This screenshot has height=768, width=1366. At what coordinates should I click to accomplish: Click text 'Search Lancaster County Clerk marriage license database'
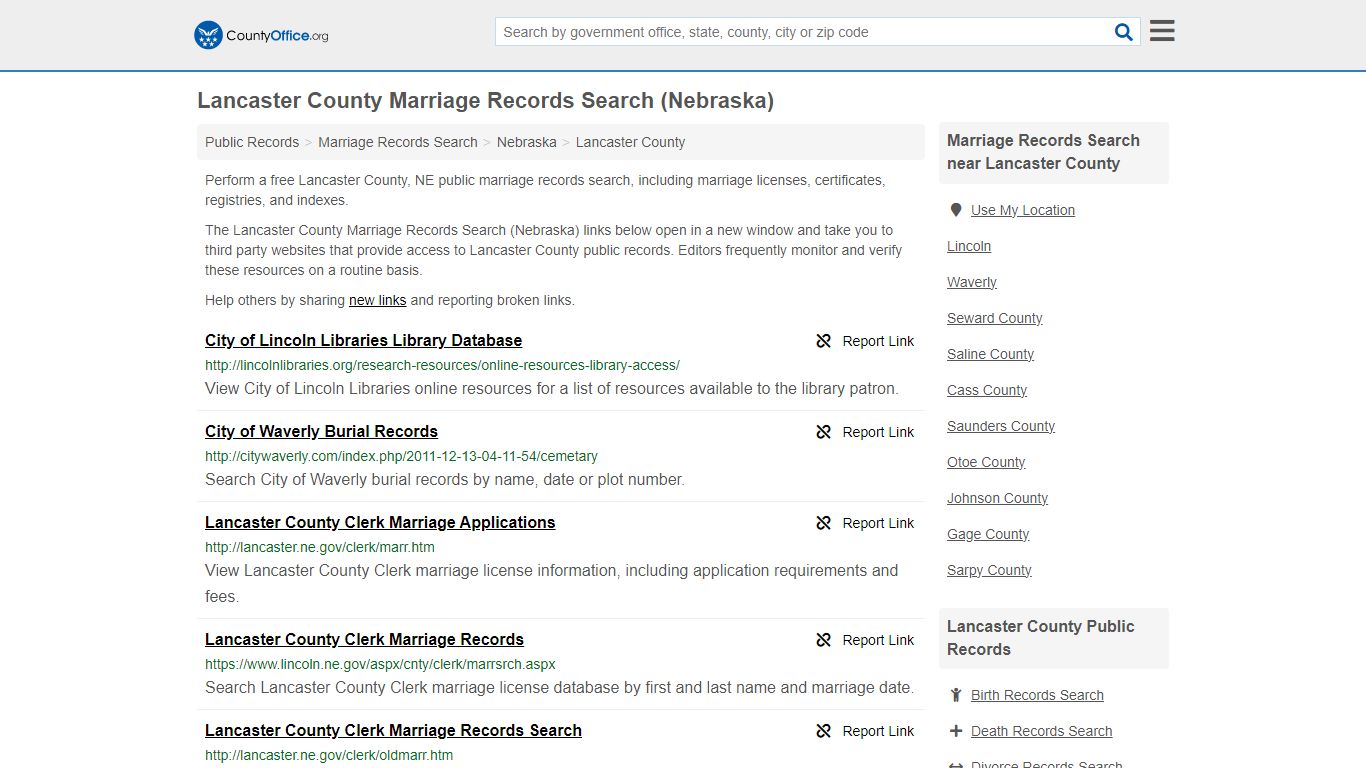point(559,687)
